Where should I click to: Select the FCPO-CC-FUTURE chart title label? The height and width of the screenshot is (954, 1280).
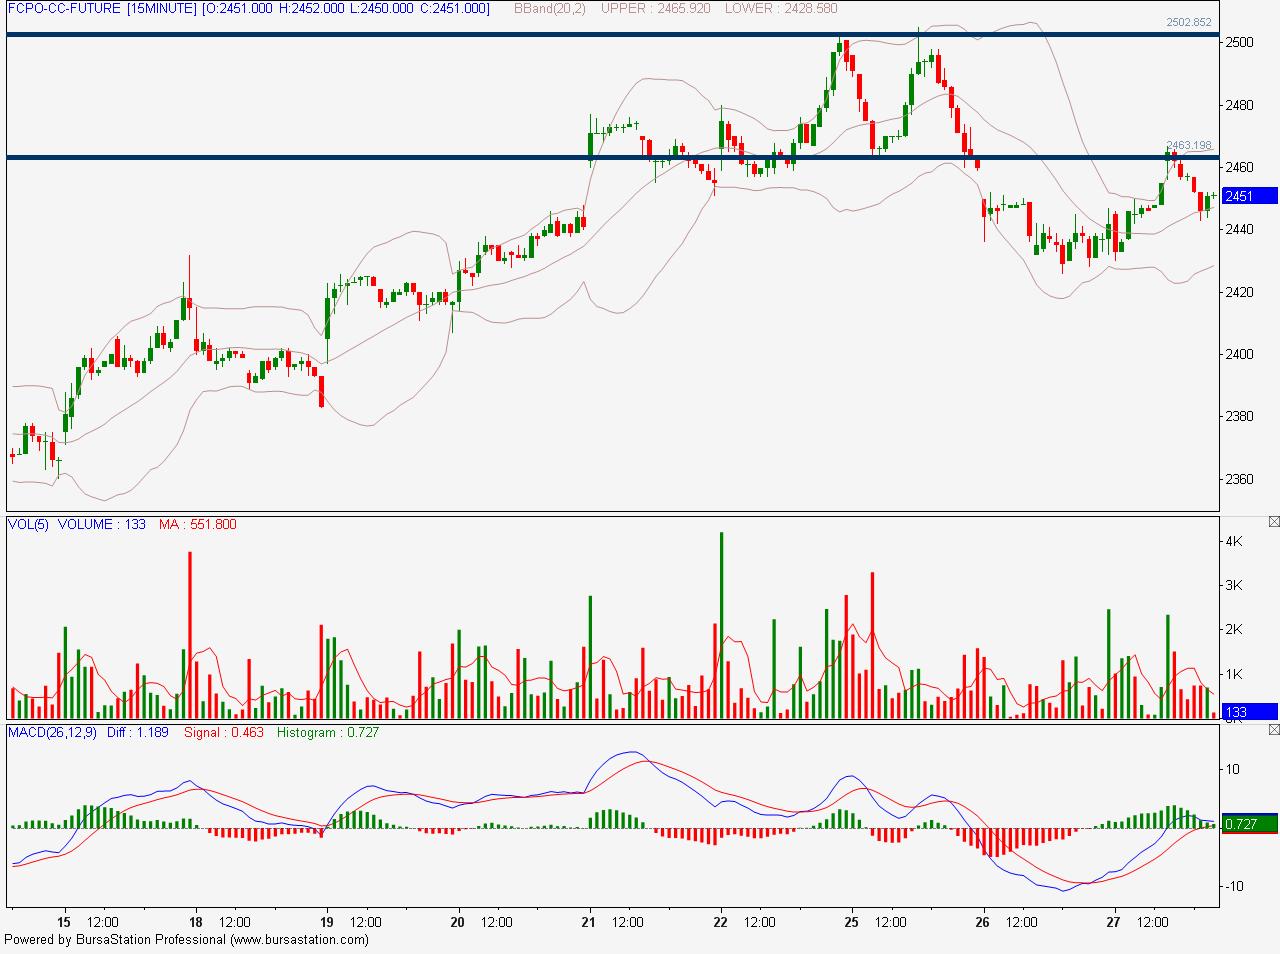pos(64,8)
